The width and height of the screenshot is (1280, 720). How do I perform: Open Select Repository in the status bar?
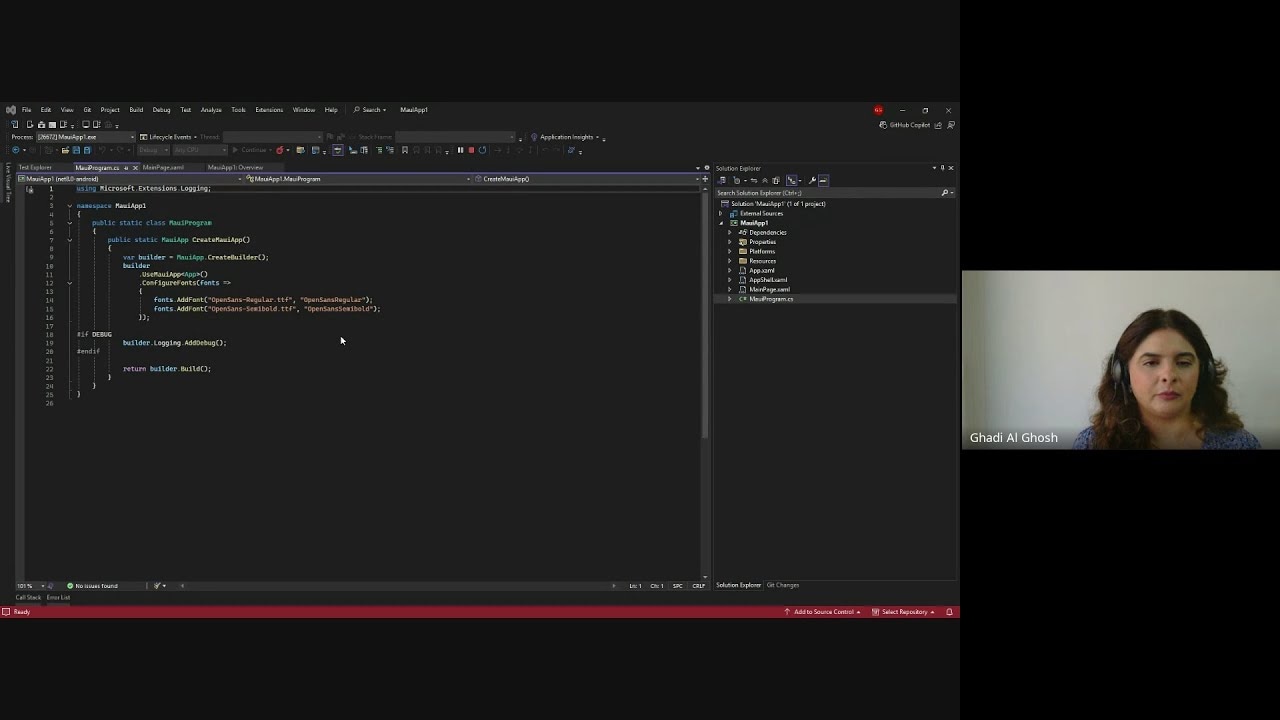pyautogui.click(x=901, y=611)
